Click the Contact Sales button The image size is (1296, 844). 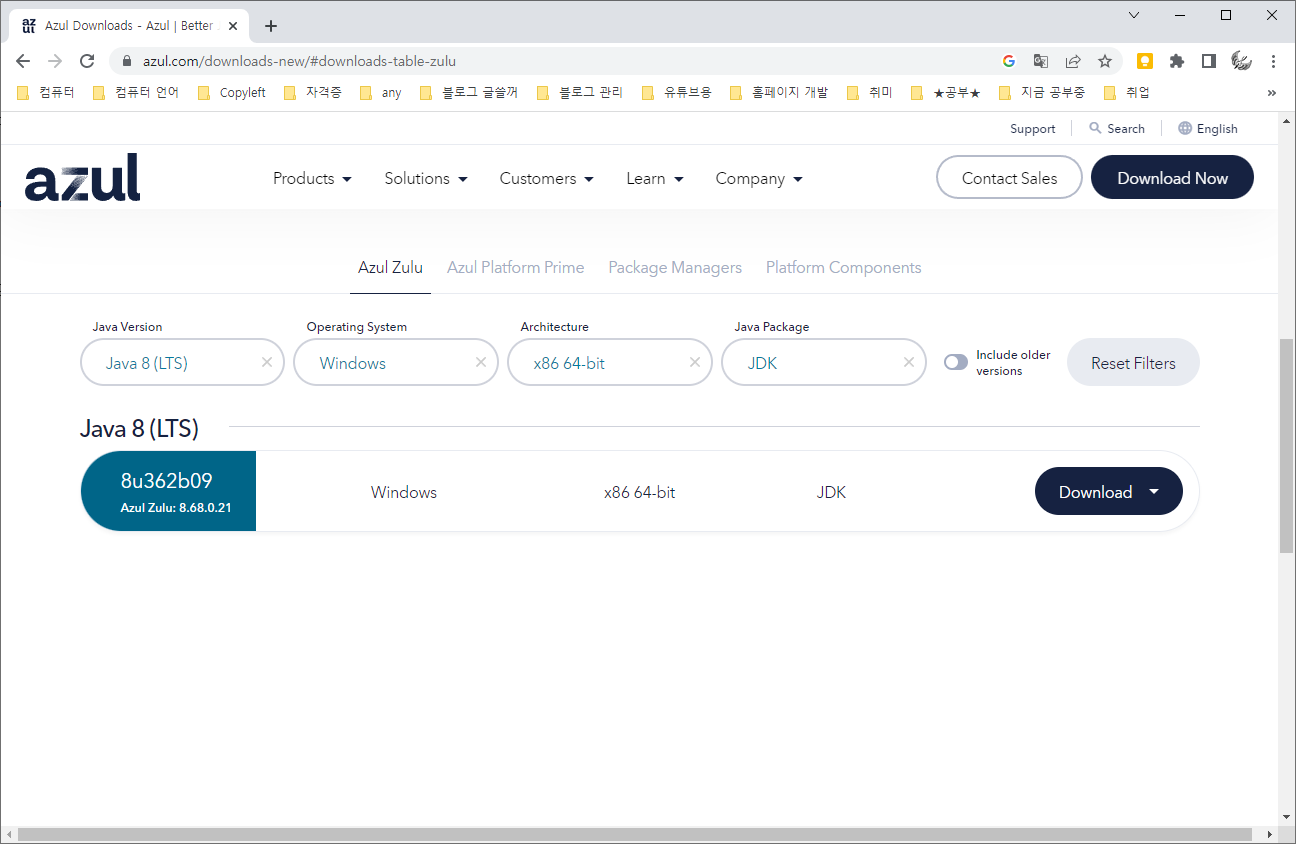click(1009, 177)
